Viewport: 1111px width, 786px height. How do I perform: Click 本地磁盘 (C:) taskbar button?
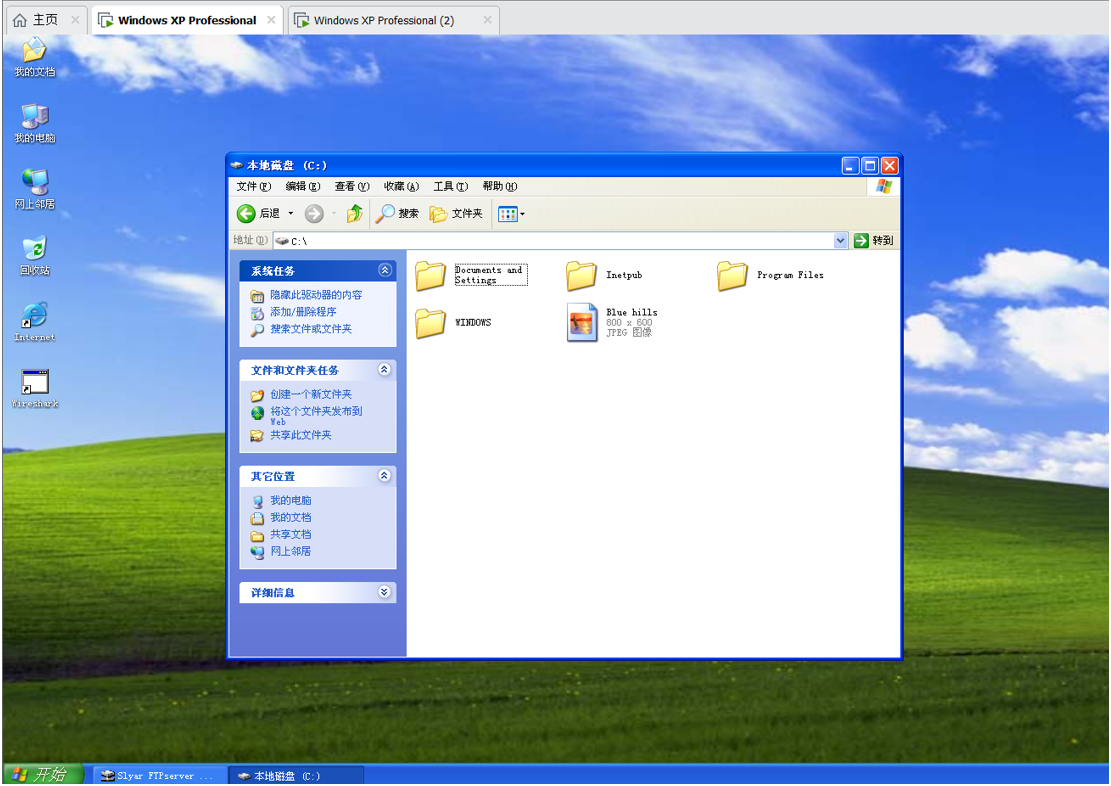297,775
